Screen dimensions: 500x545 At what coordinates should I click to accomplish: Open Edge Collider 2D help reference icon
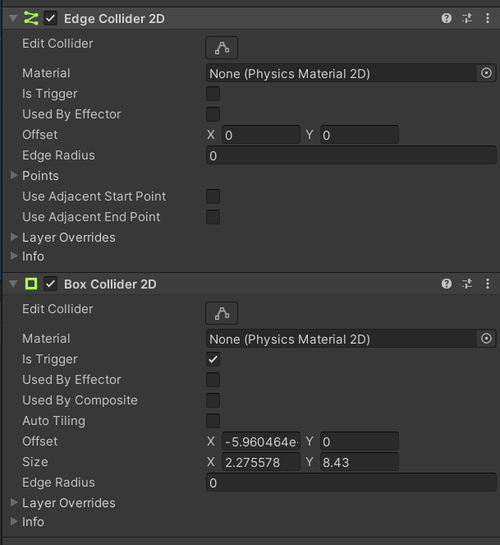tap(446, 18)
